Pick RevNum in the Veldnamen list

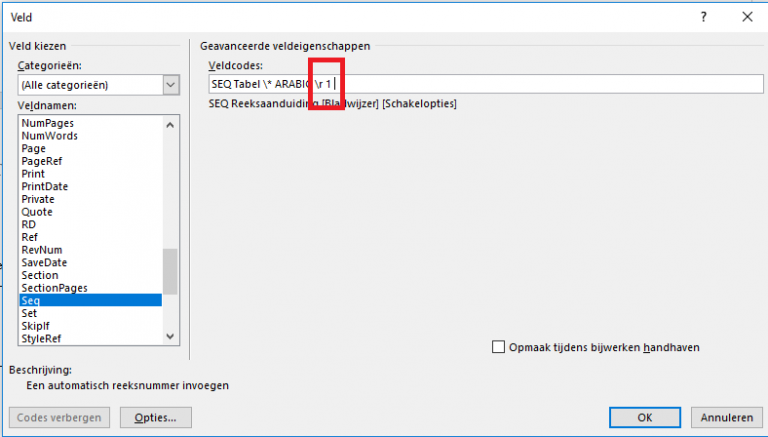(x=41, y=250)
